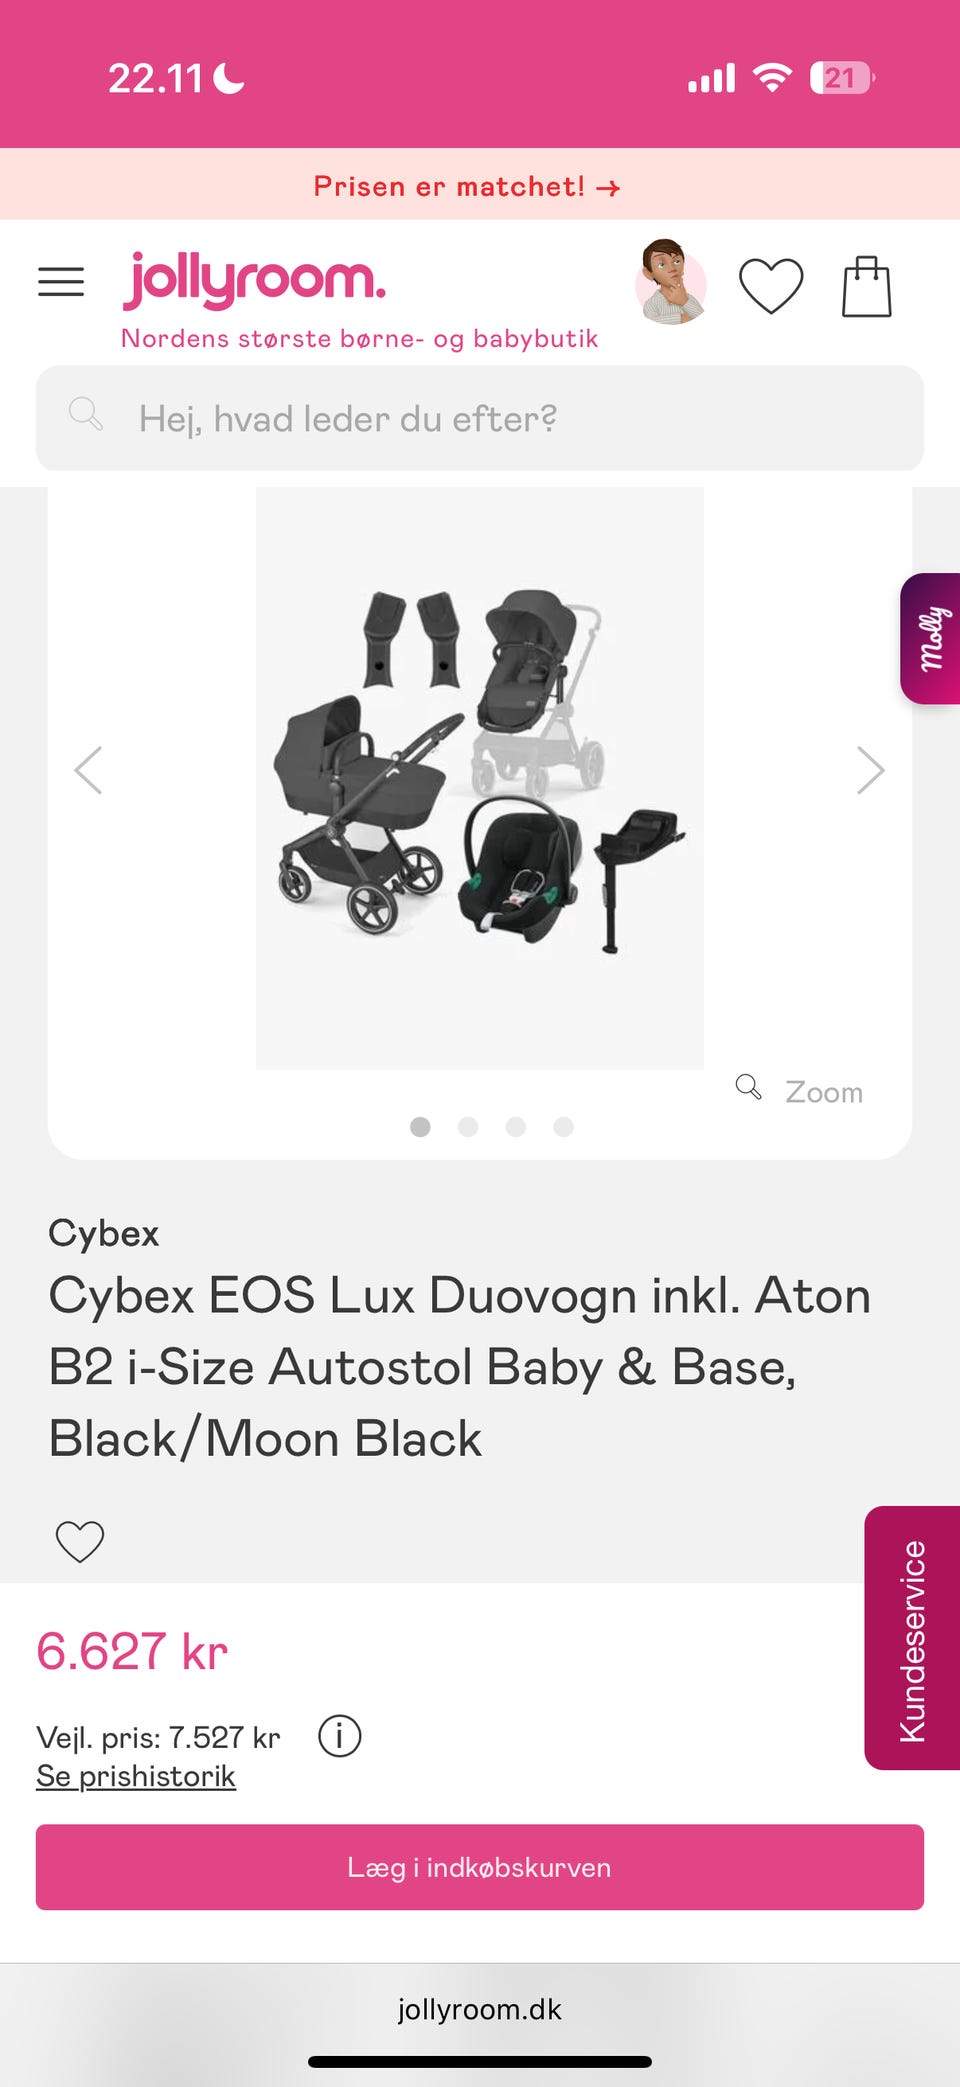Viewport: 960px width, 2087px height.
Task: Show the previous product image with the left chevron
Action: click(x=89, y=771)
